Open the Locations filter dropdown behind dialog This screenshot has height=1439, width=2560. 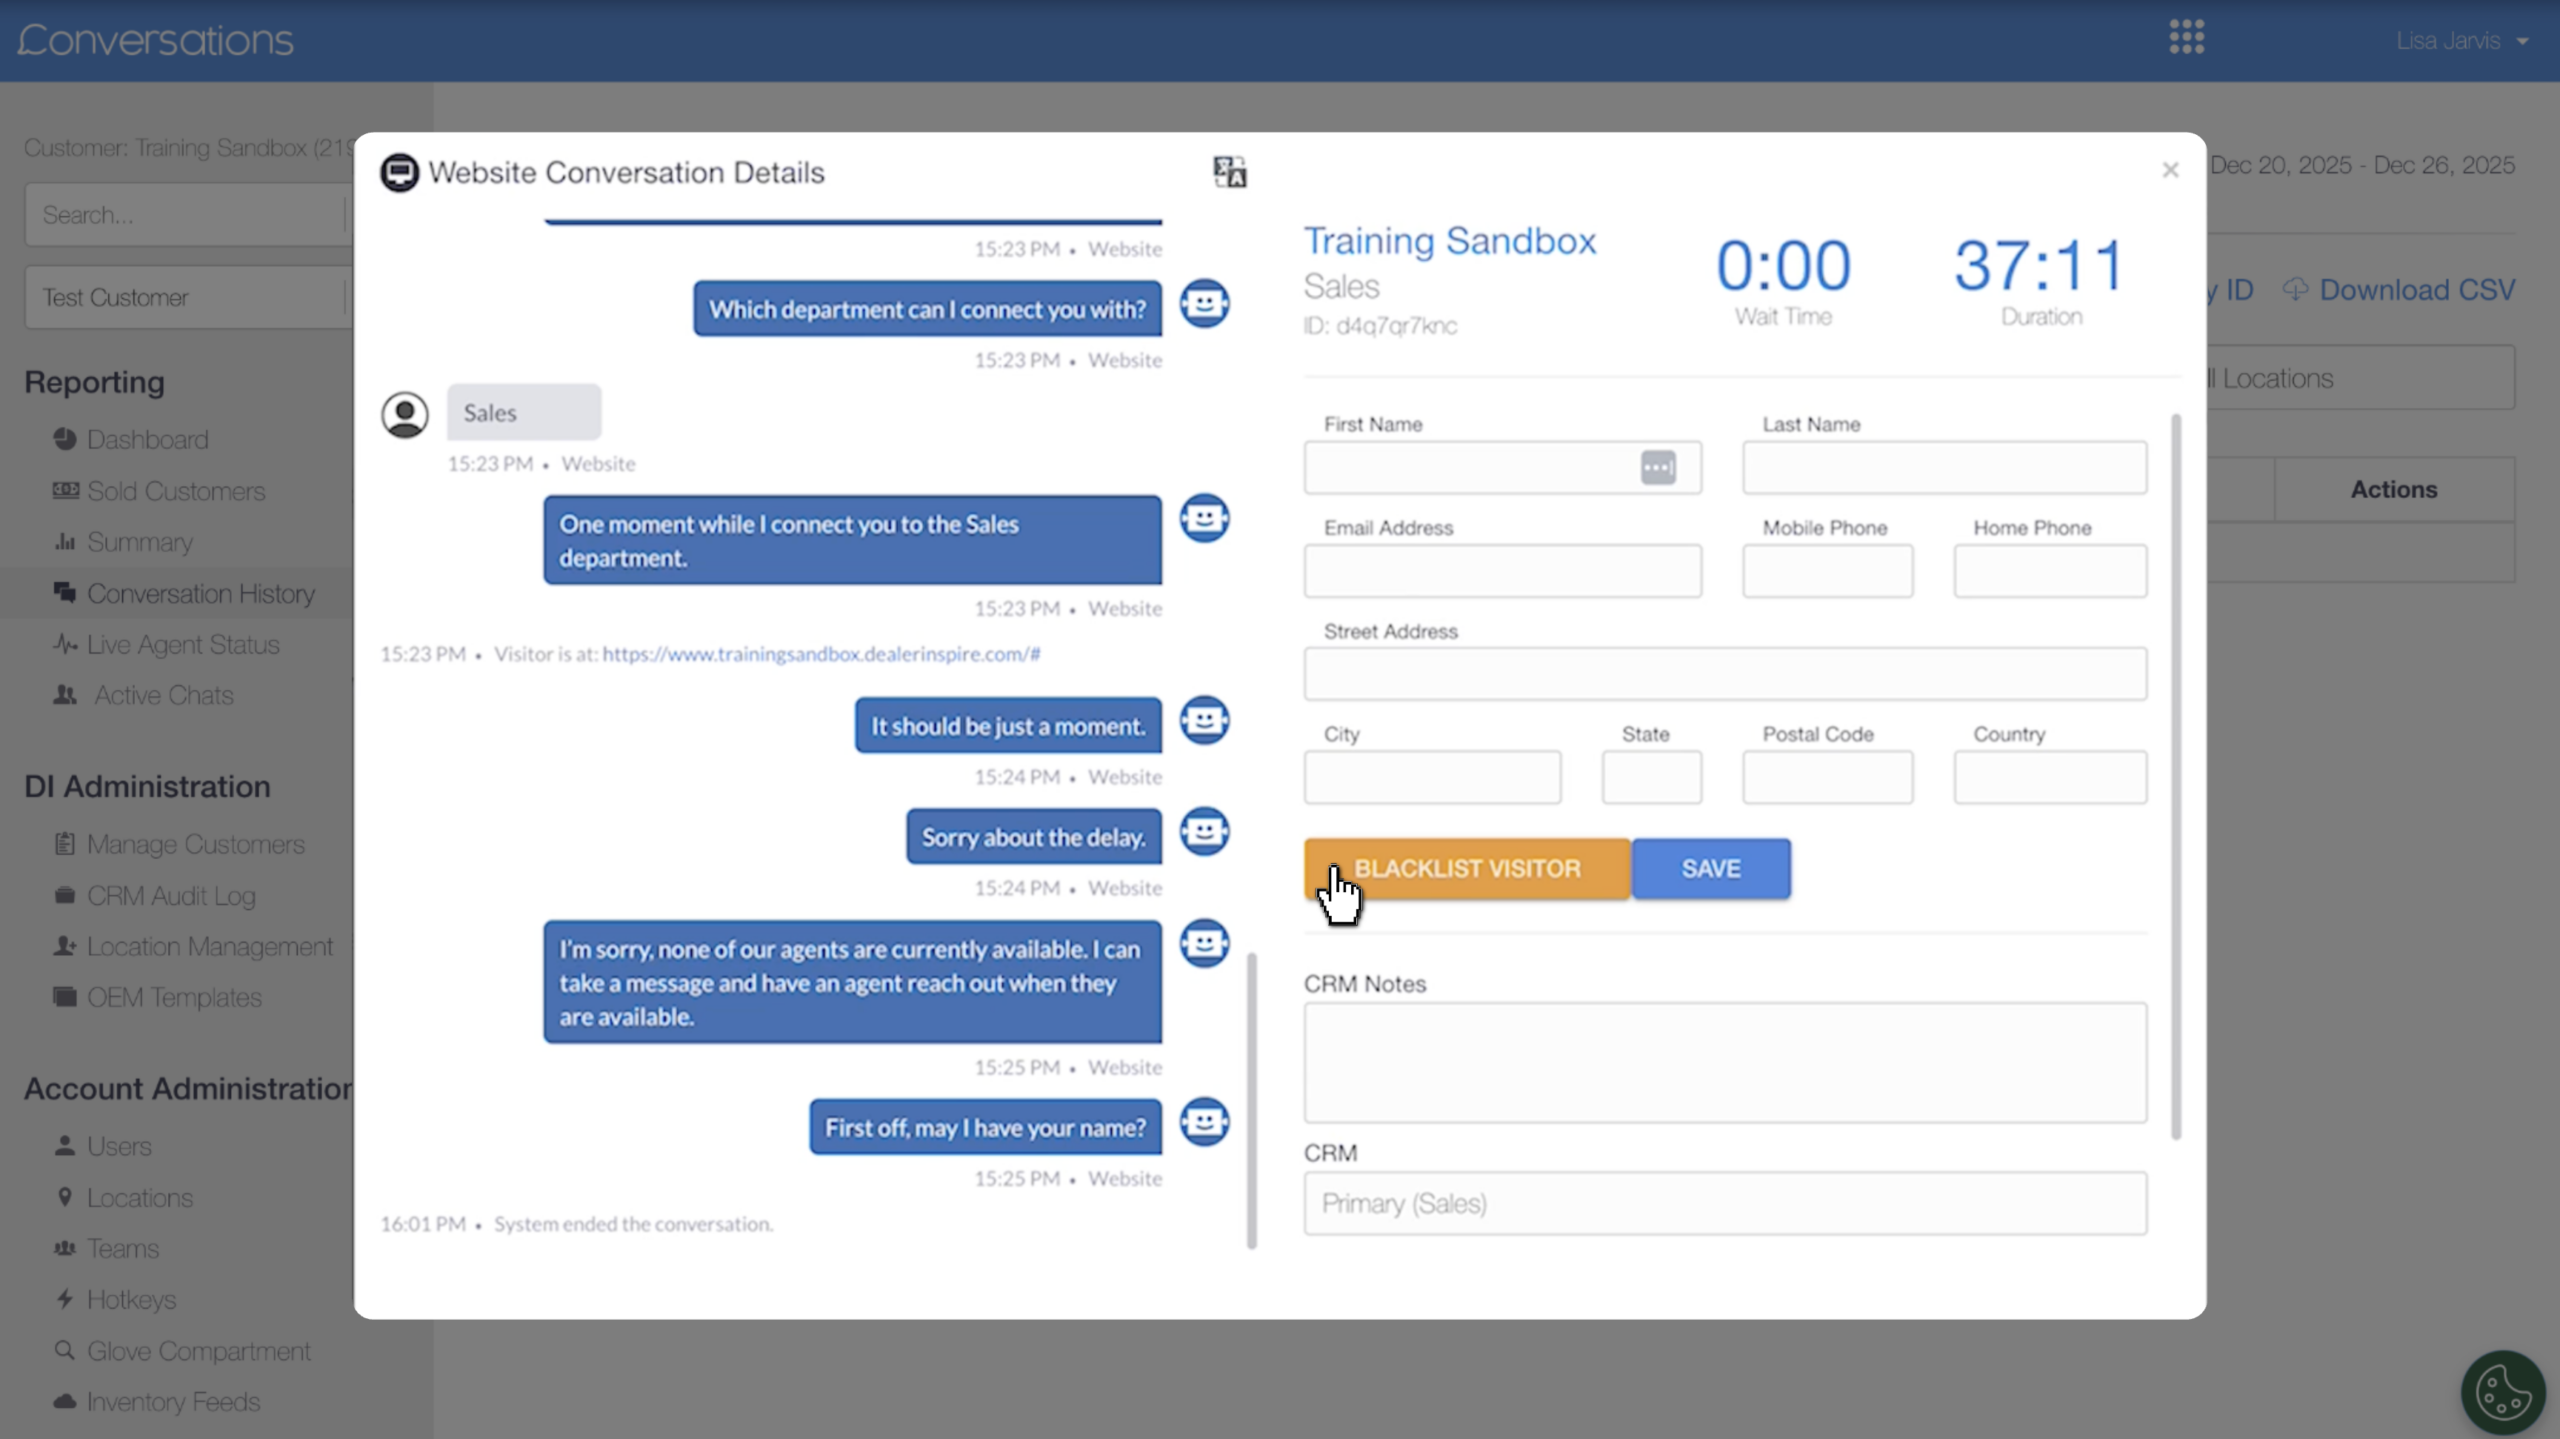coord(2360,378)
